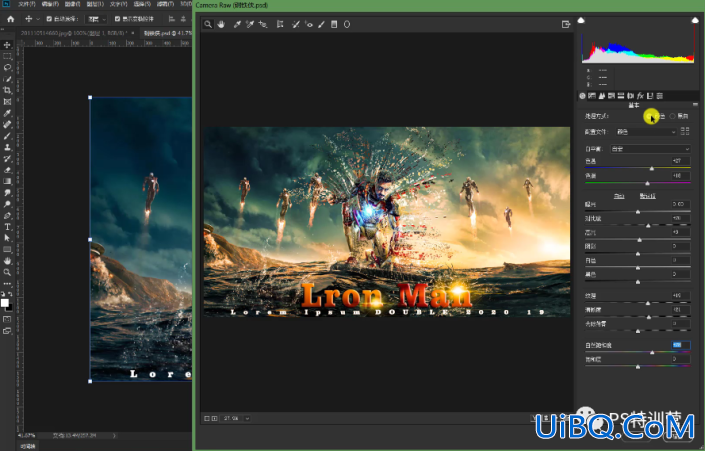The width and height of the screenshot is (705, 451).
Task: Click the Default link in Basic panel
Action: [x=647, y=196]
